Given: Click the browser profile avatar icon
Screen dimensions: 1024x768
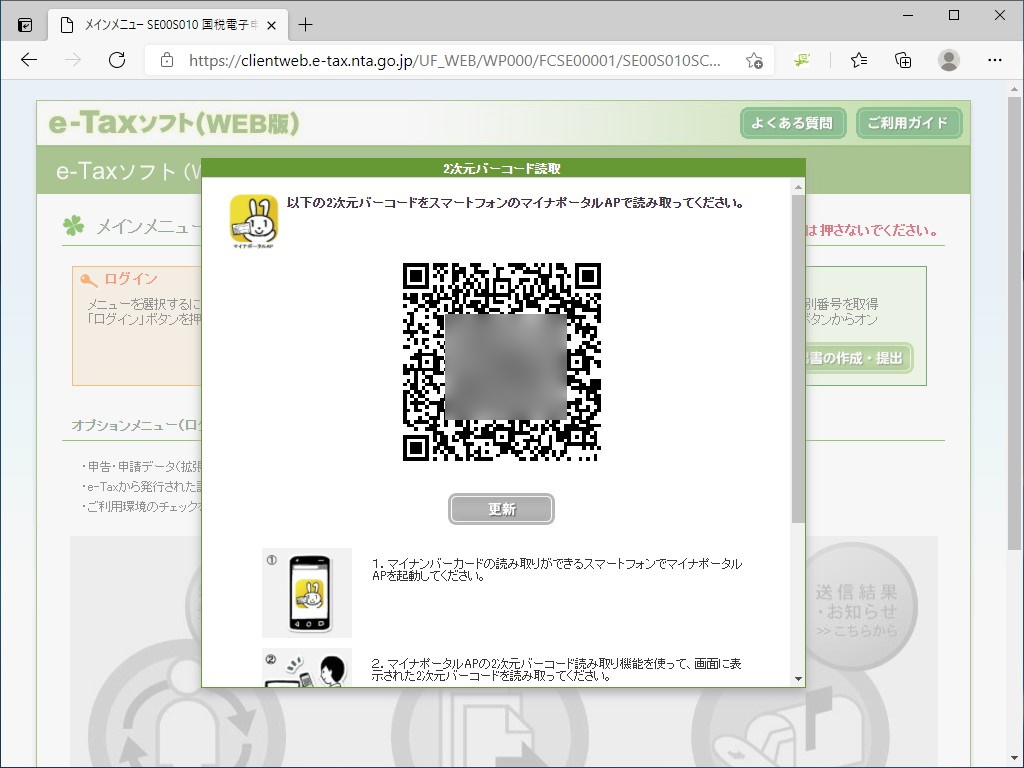Looking at the screenshot, I should (x=948, y=60).
